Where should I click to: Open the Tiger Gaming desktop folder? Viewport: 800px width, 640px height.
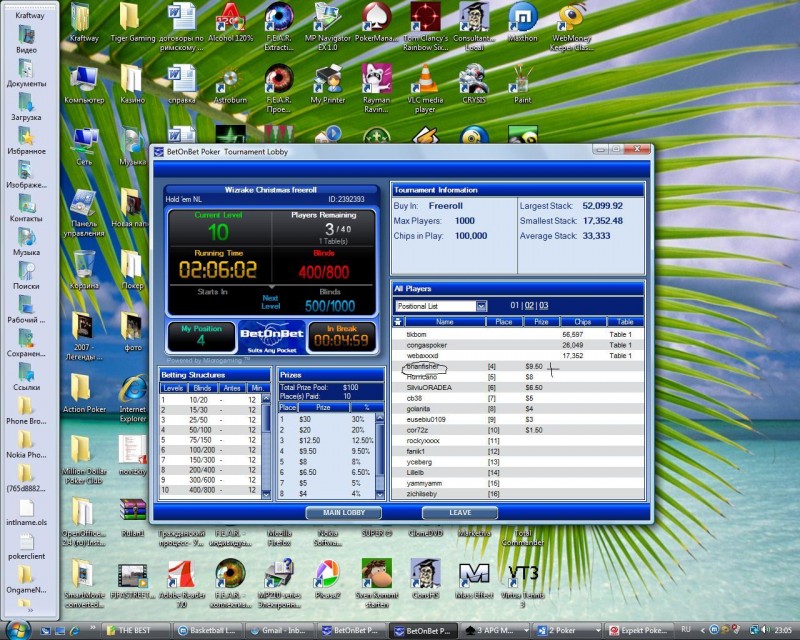coord(132,23)
